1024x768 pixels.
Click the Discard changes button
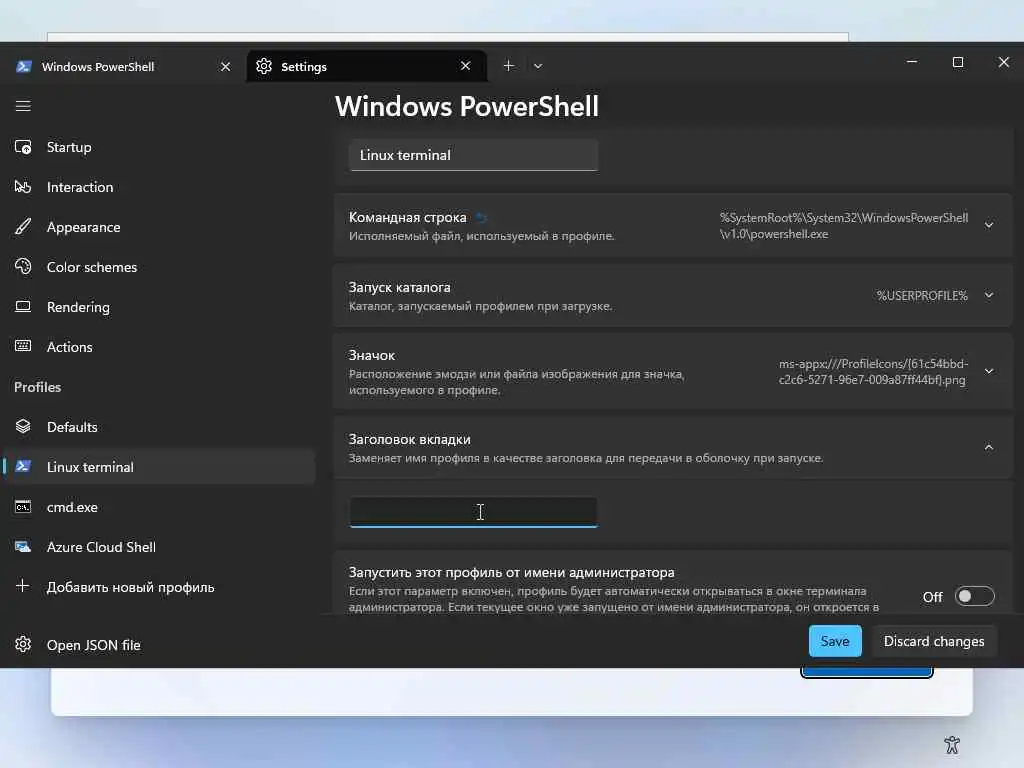tap(934, 641)
